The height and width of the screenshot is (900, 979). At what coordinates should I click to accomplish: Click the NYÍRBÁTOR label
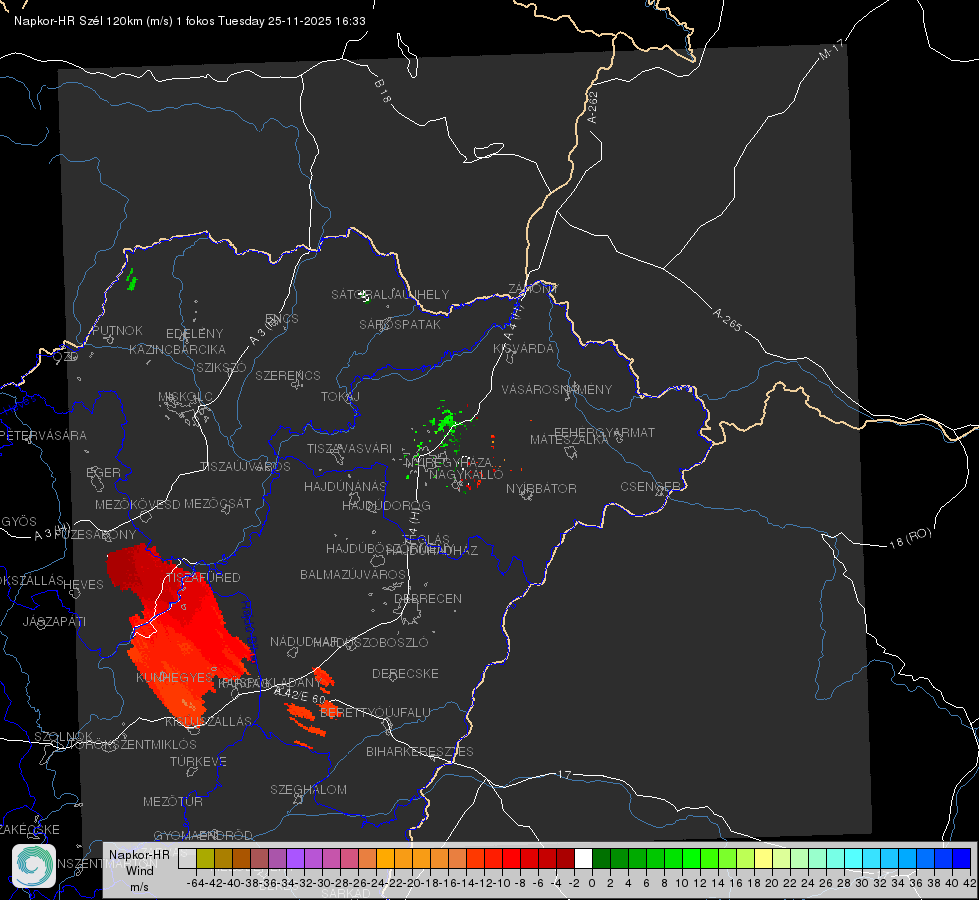[541, 488]
